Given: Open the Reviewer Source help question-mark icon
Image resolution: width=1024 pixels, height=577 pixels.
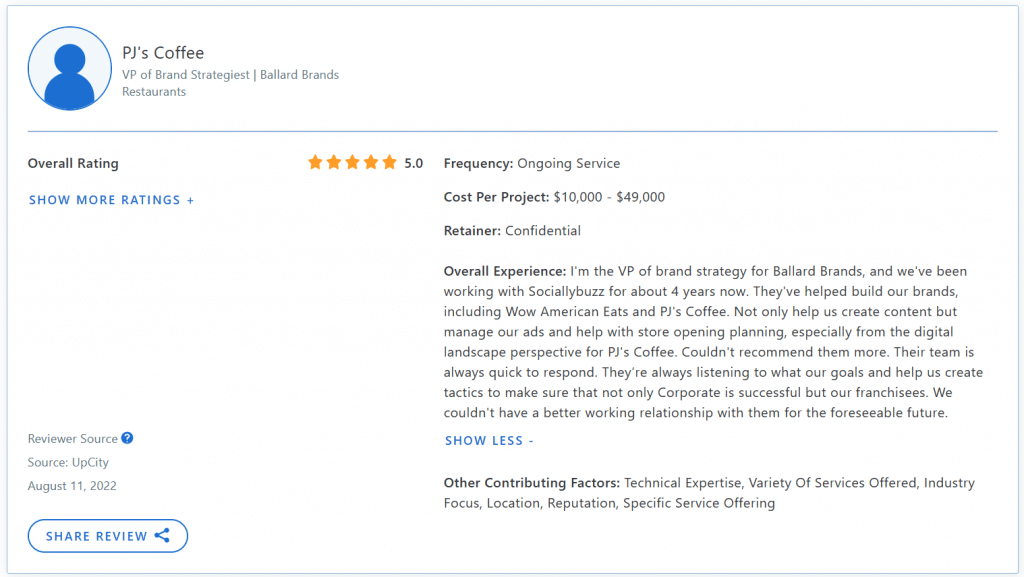Looking at the screenshot, I should [x=127, y=438].
